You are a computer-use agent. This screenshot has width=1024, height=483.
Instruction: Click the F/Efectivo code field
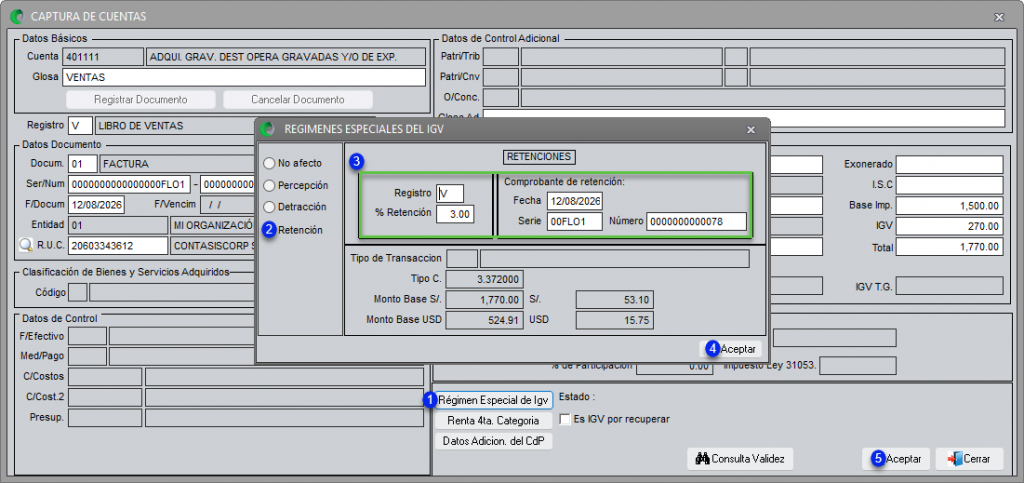(88, 336)
